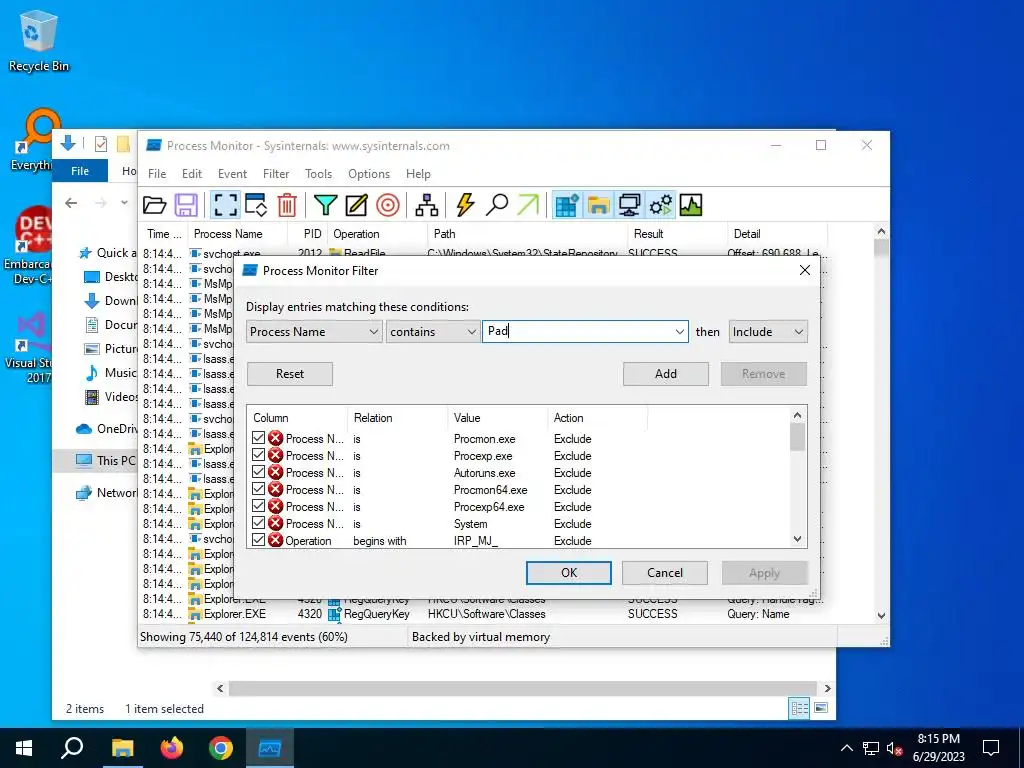Click the File tab in the Explorer window
Viewport: 1024px width, 768px height.
80,171
